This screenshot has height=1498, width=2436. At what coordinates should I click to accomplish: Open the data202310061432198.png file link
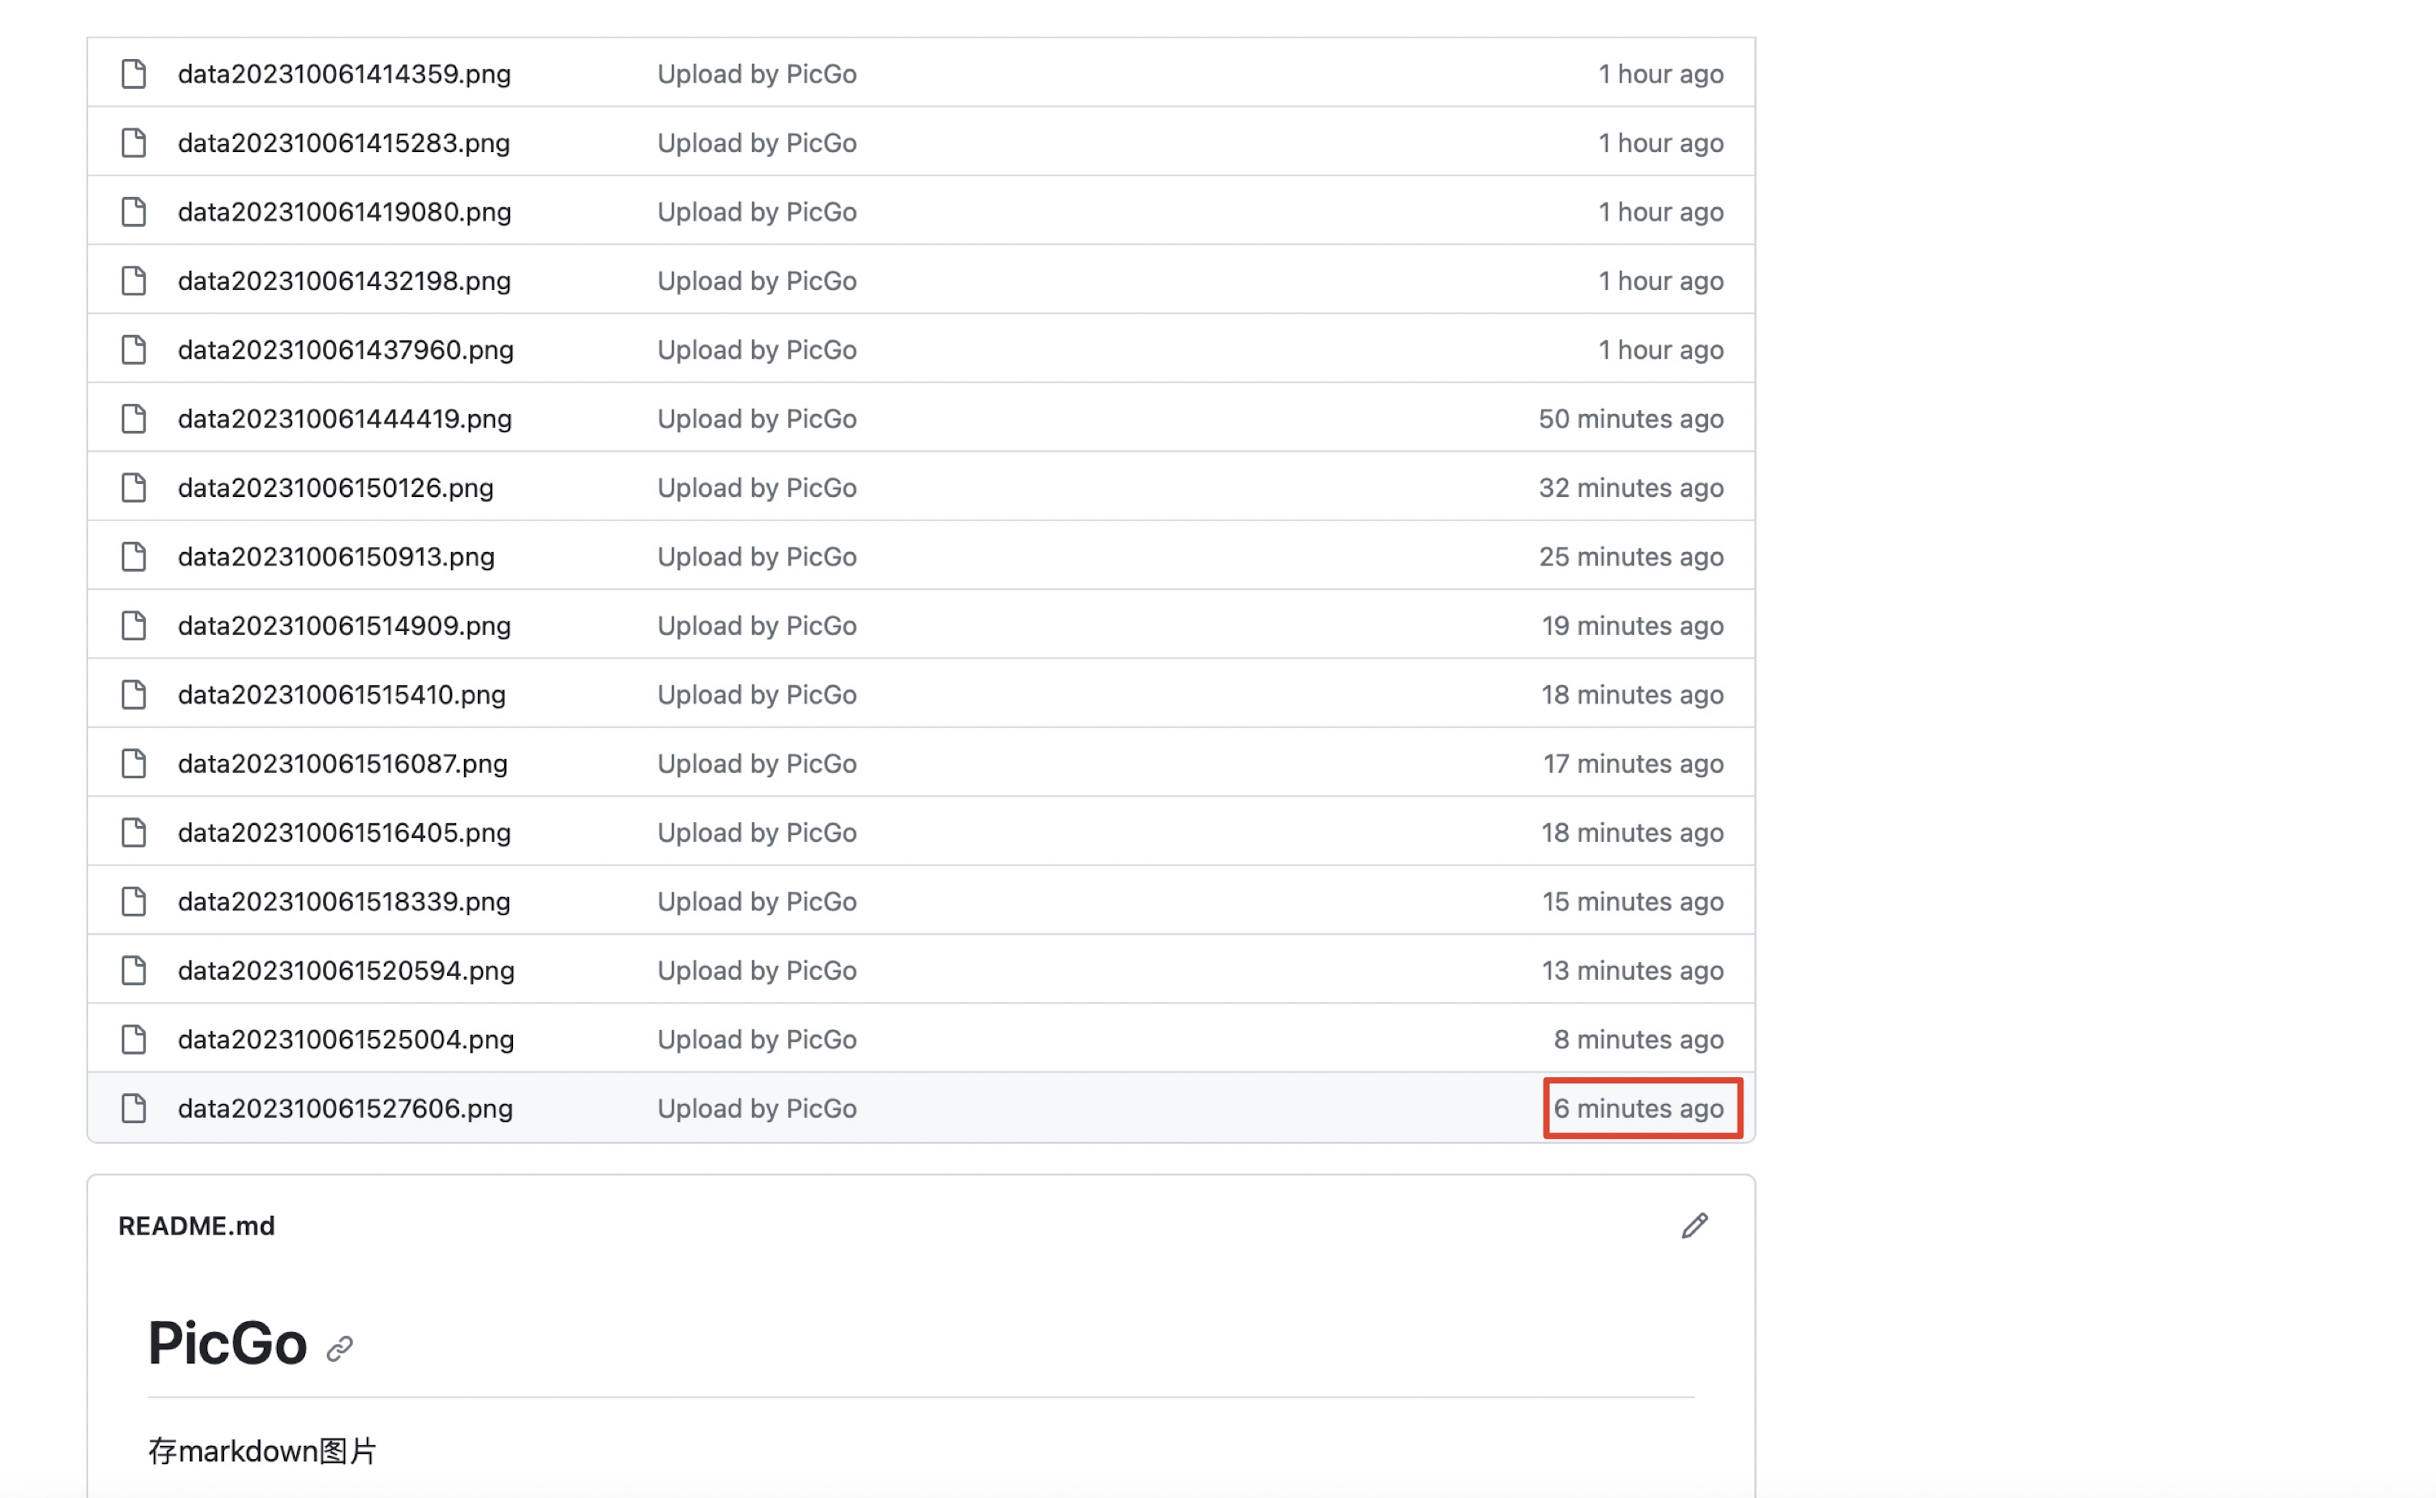[344, 281]
